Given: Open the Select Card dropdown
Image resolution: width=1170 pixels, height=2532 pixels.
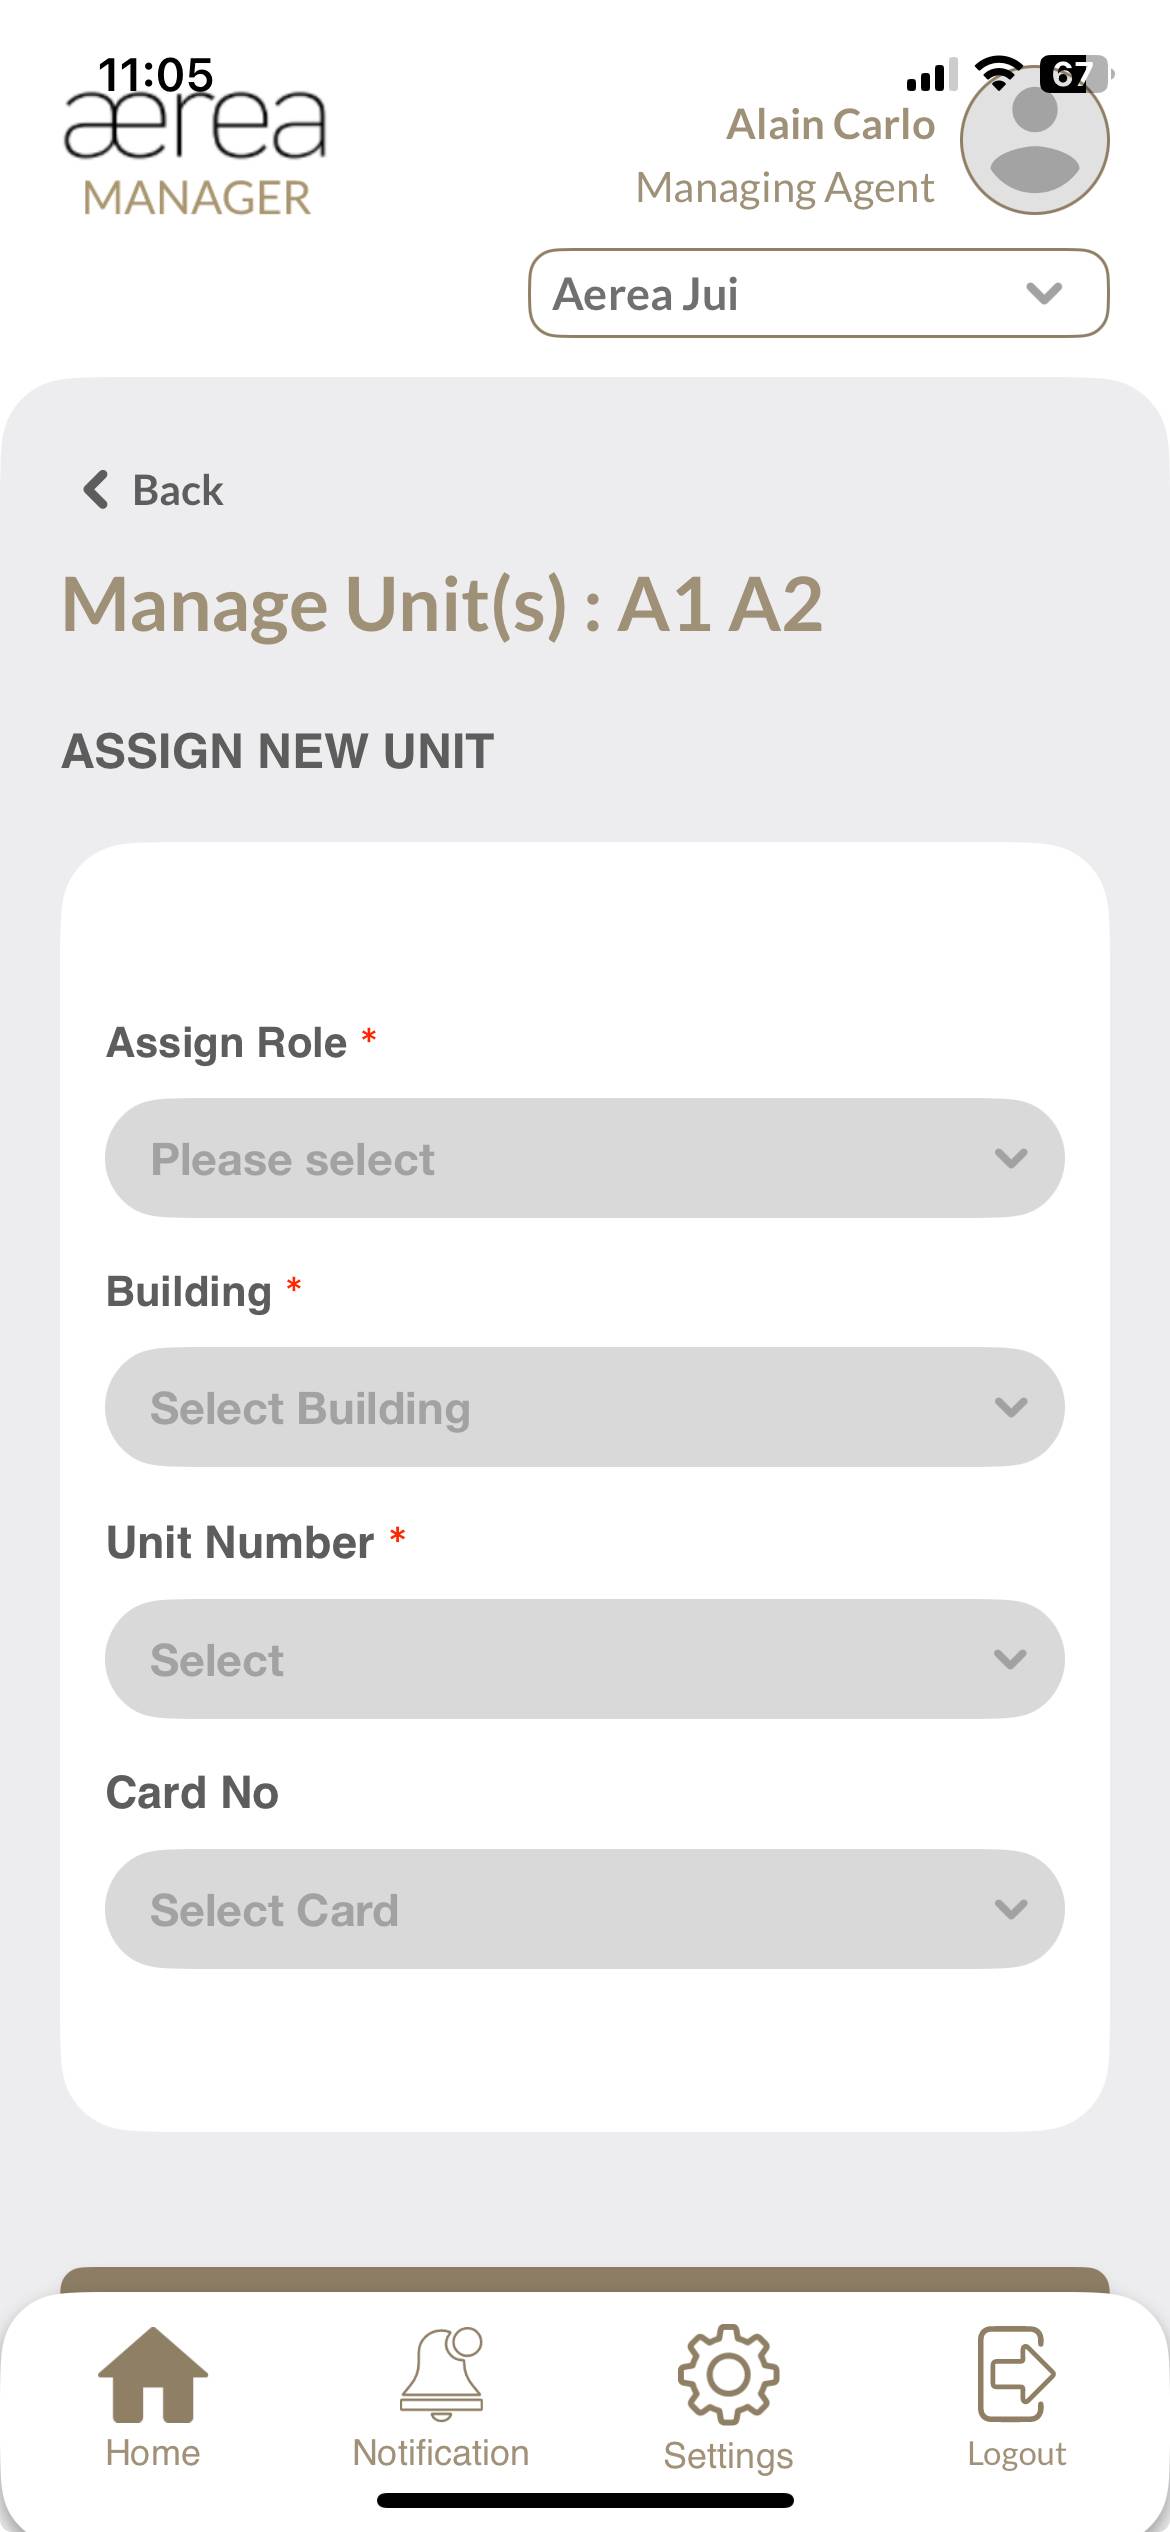Looking at the screenshot, I should 584,1909.
